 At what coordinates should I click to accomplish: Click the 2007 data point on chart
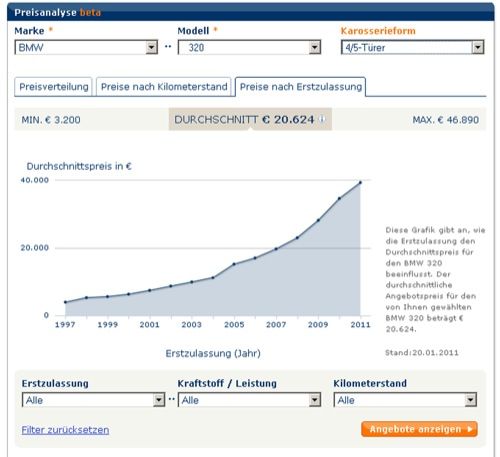click(x=276, y=249)
